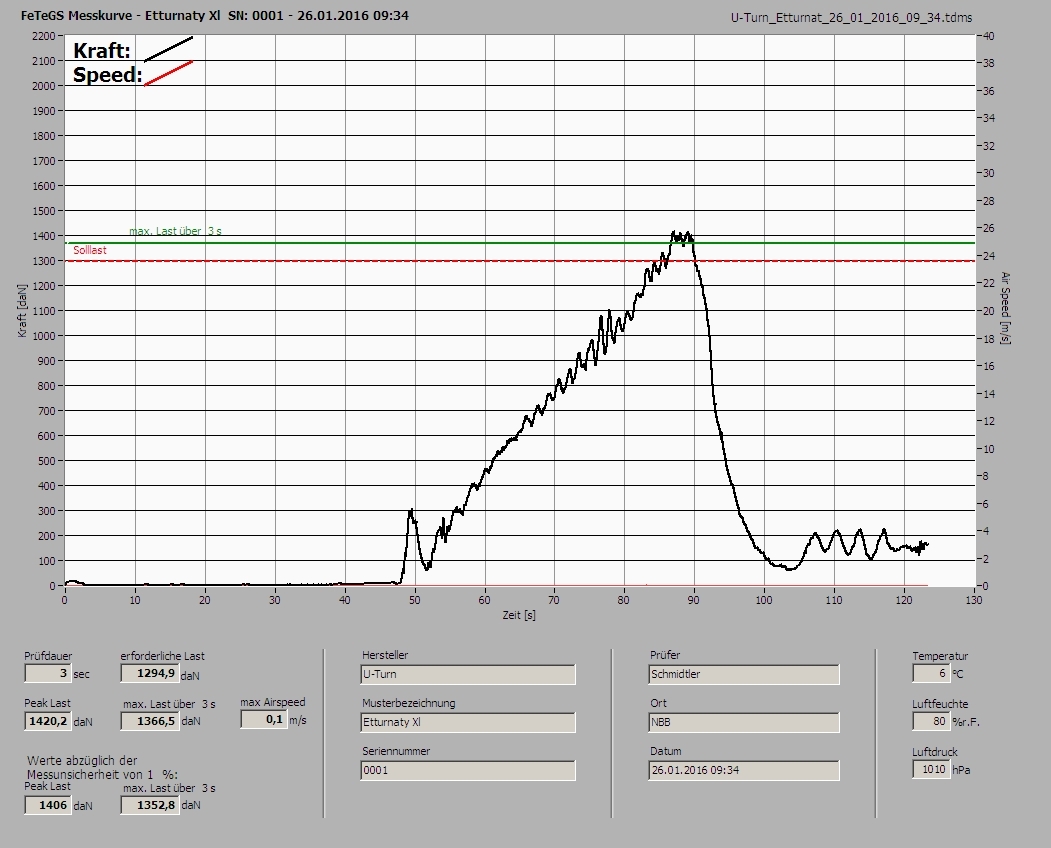Click the Peak Last field showing 1420,2
The width and height of the screenshot is (1051, 848).
(48, 721)
